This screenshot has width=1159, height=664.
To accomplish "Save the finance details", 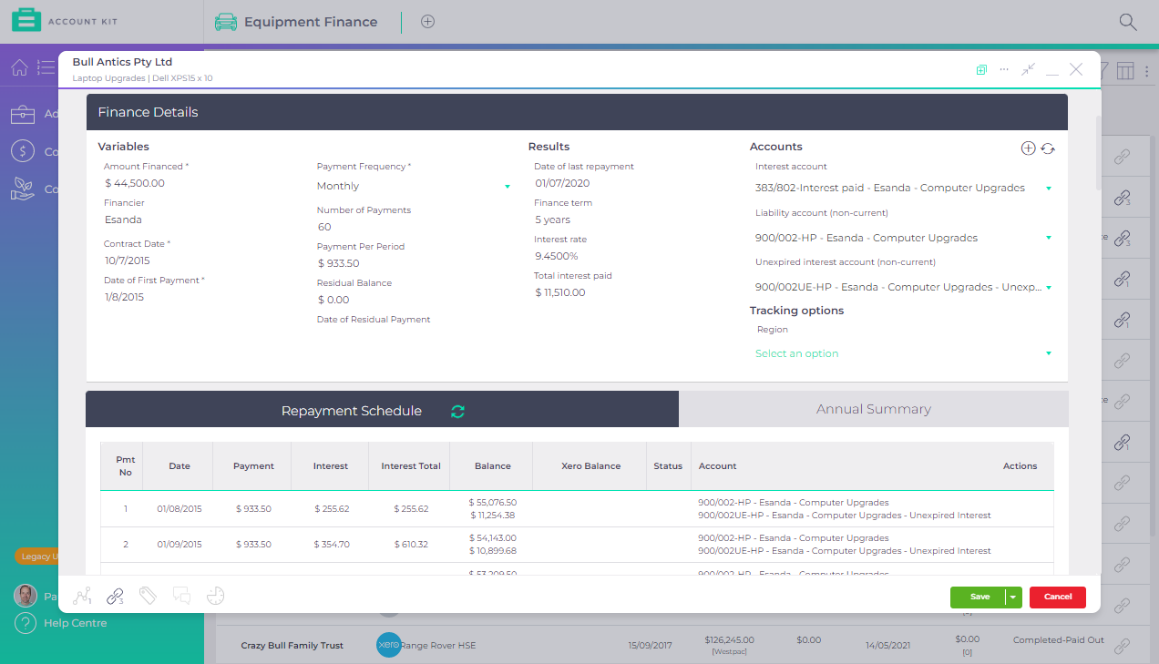I will (978, 596).
